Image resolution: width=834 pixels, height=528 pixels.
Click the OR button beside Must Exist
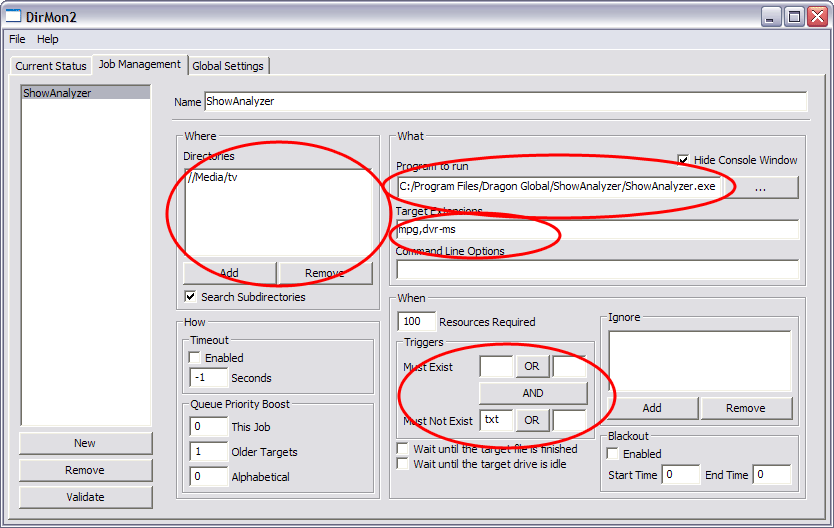point(532,366)
